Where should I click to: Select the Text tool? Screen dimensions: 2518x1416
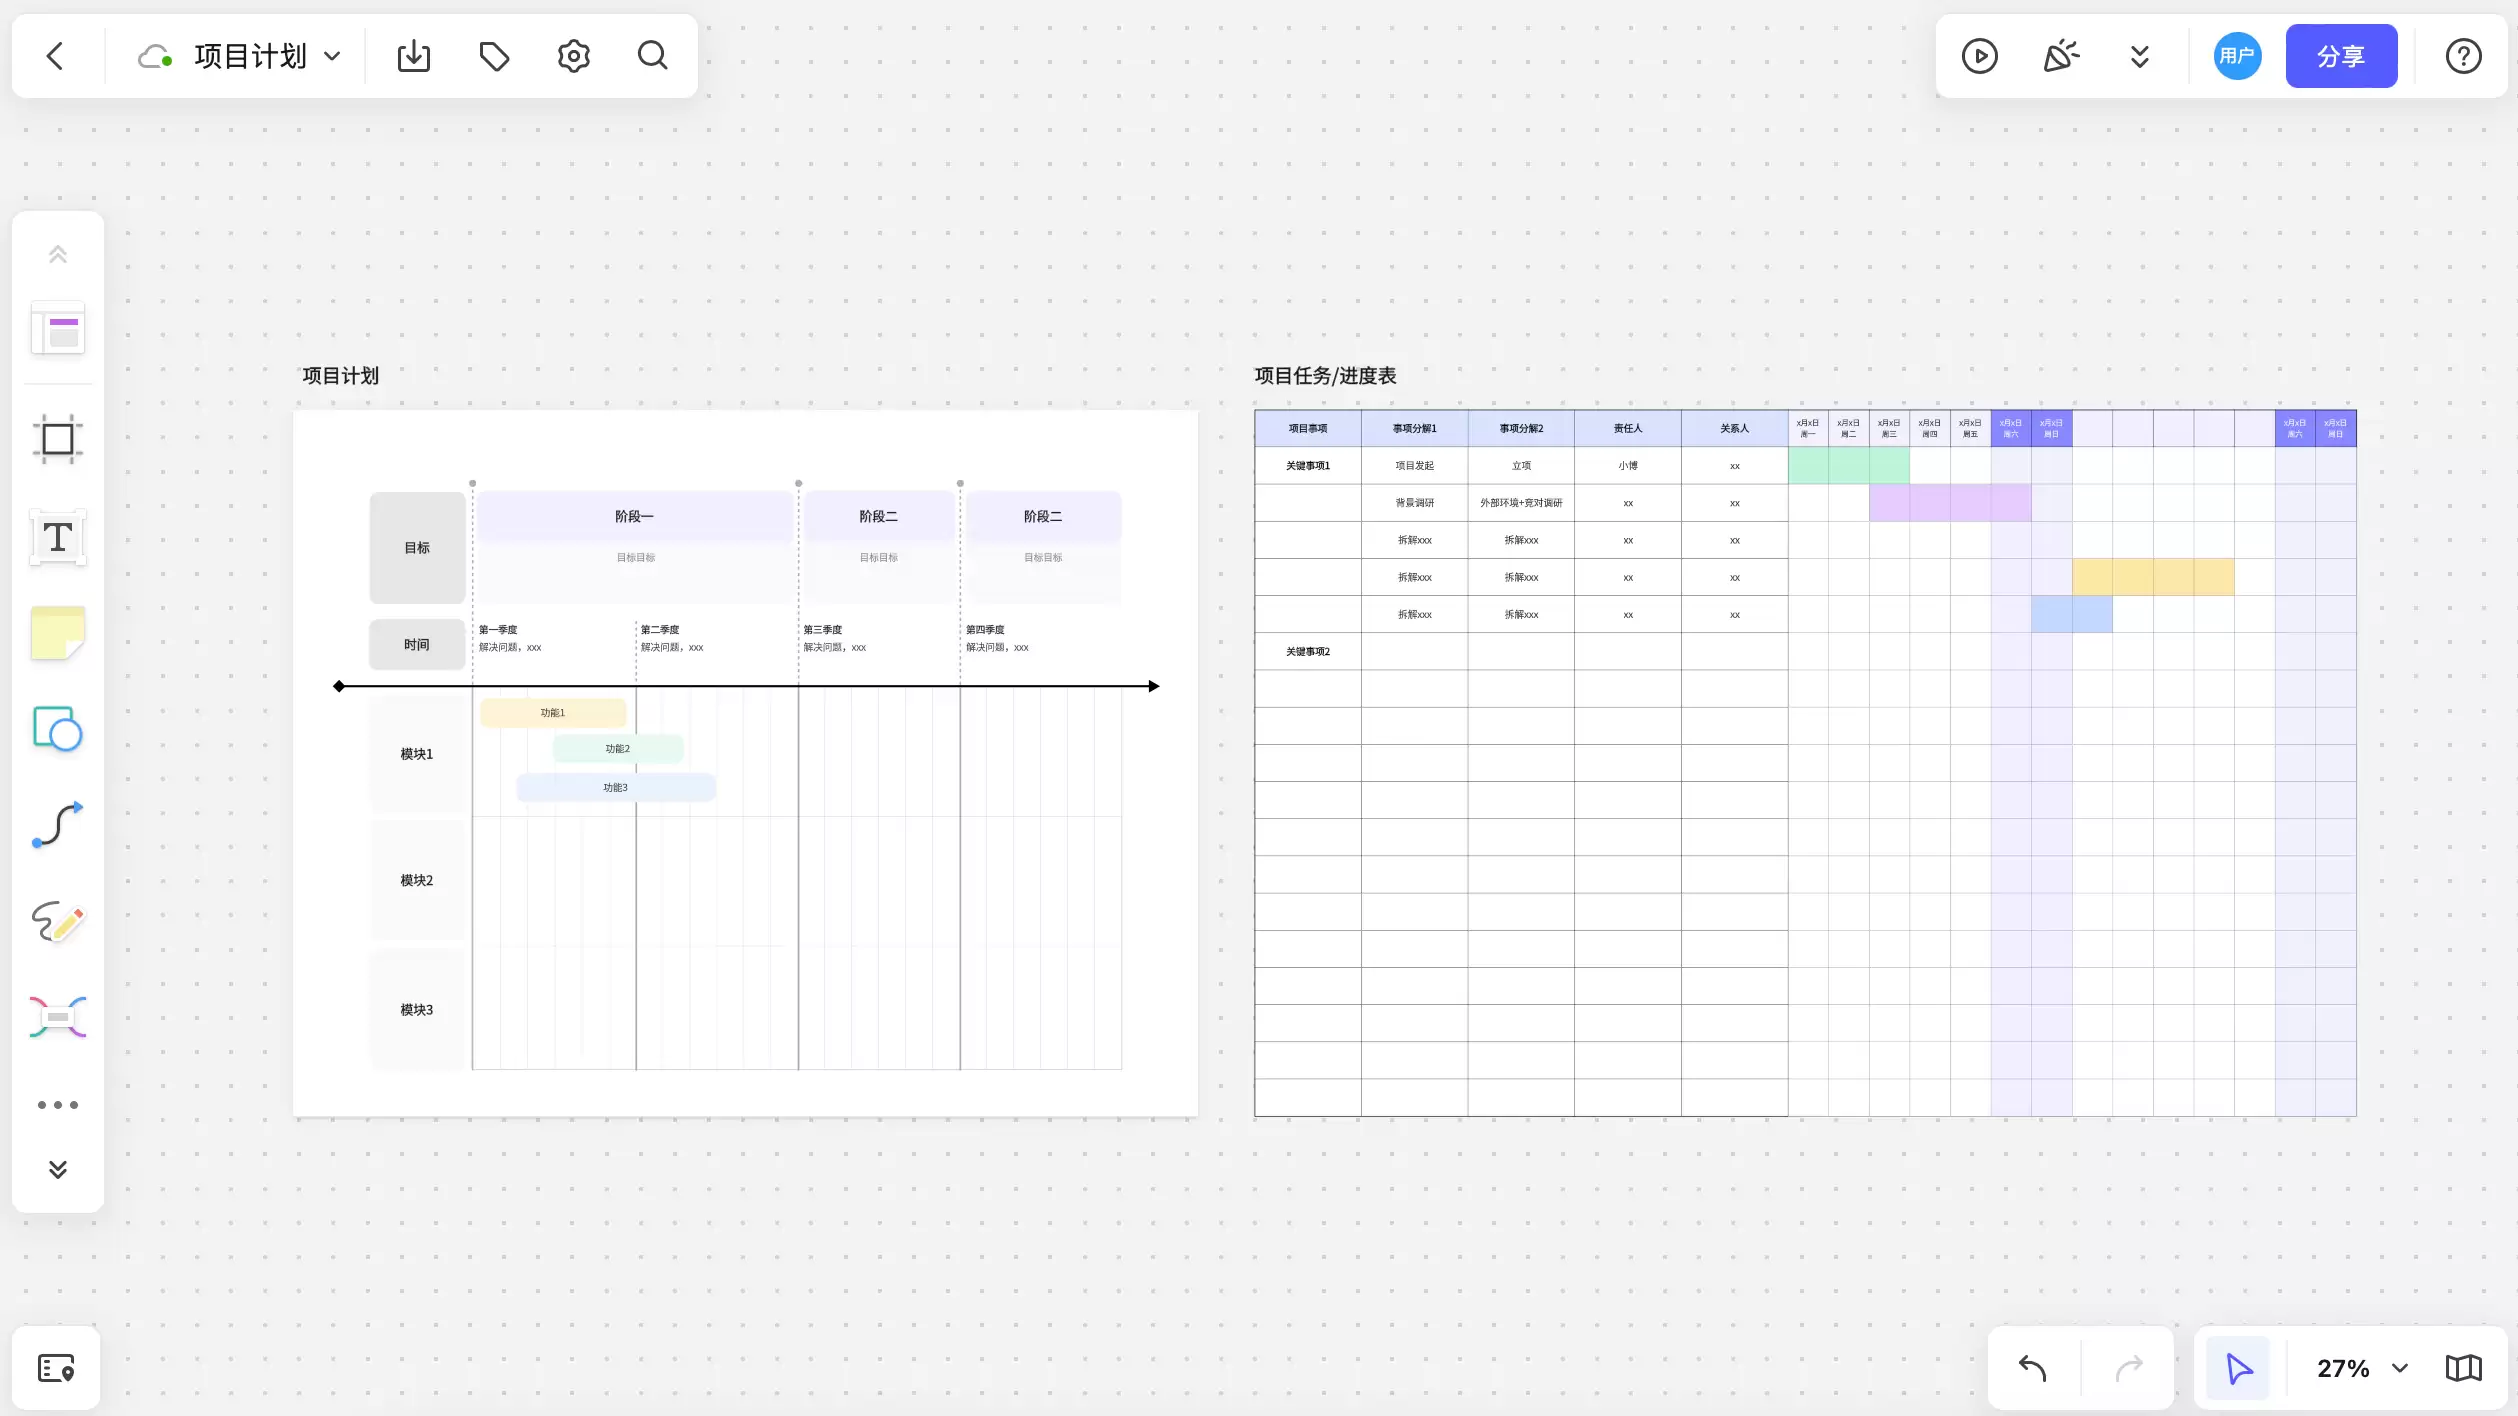(58, 538)
